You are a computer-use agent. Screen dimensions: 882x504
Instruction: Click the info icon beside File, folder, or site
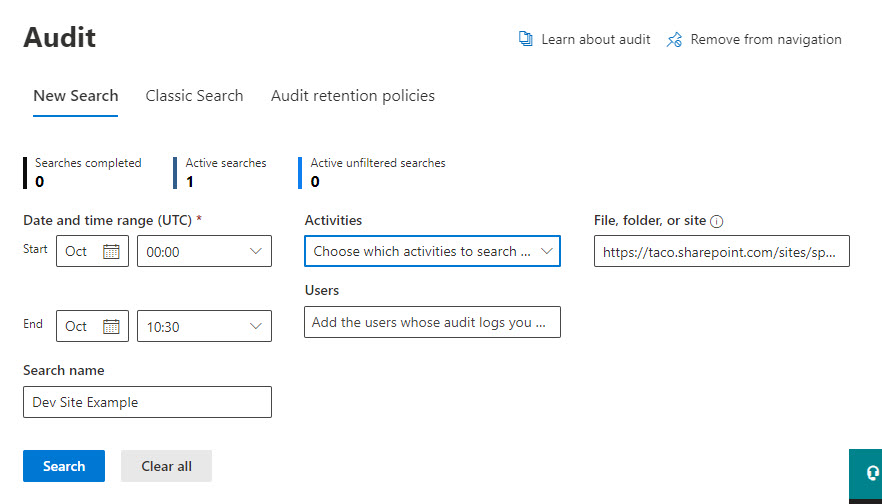717,222
